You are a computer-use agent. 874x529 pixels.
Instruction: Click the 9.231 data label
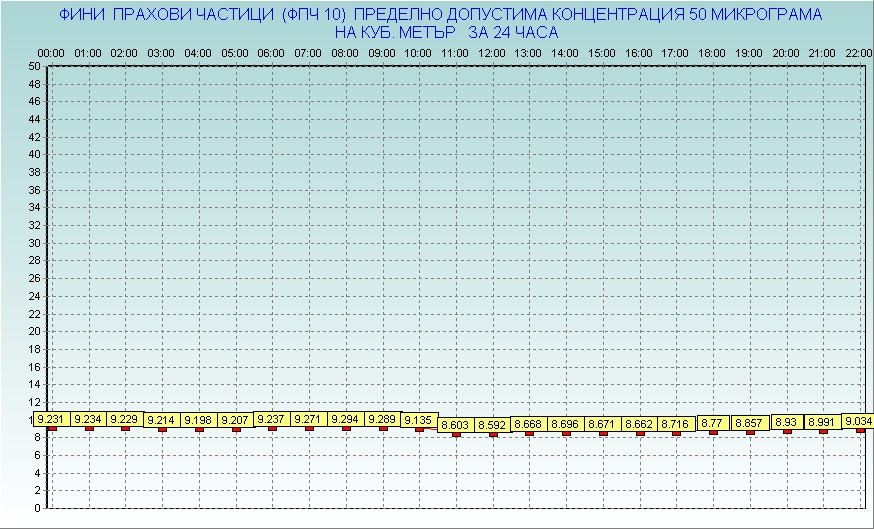pos(51,419)
